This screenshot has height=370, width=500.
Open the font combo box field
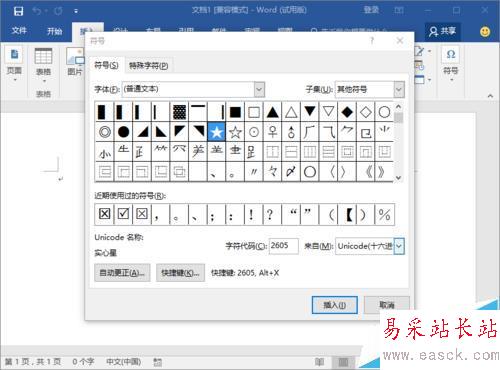[193, 89]
